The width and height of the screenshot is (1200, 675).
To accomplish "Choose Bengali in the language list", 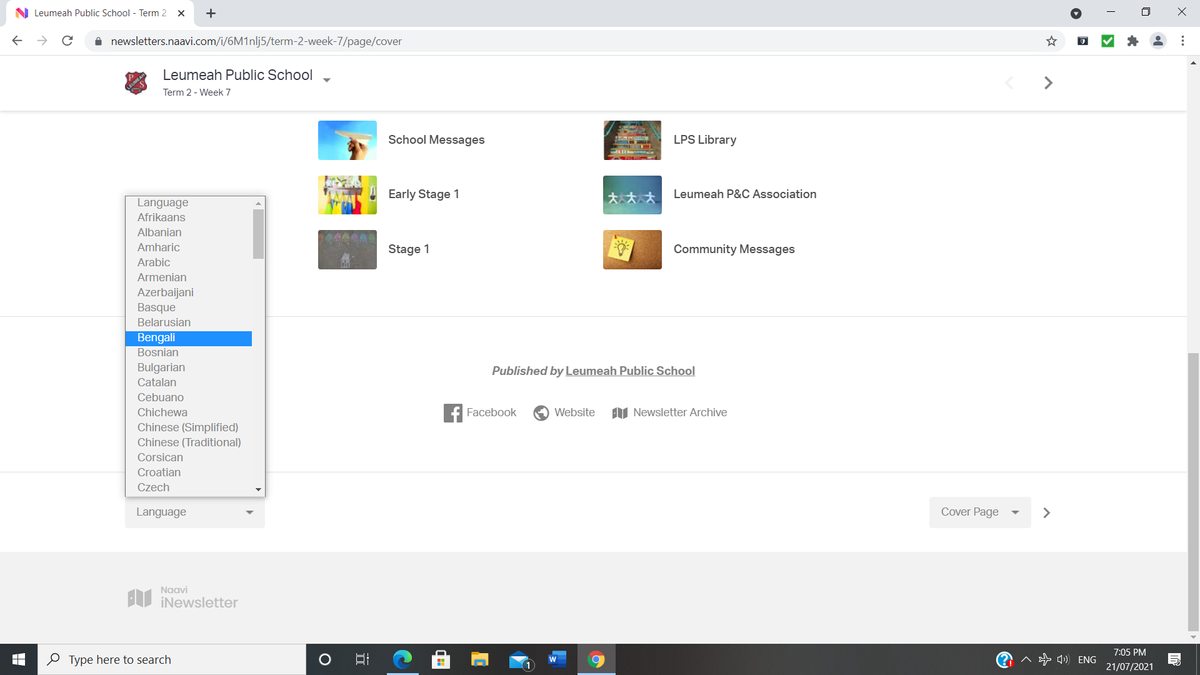I will coord(189,338).
